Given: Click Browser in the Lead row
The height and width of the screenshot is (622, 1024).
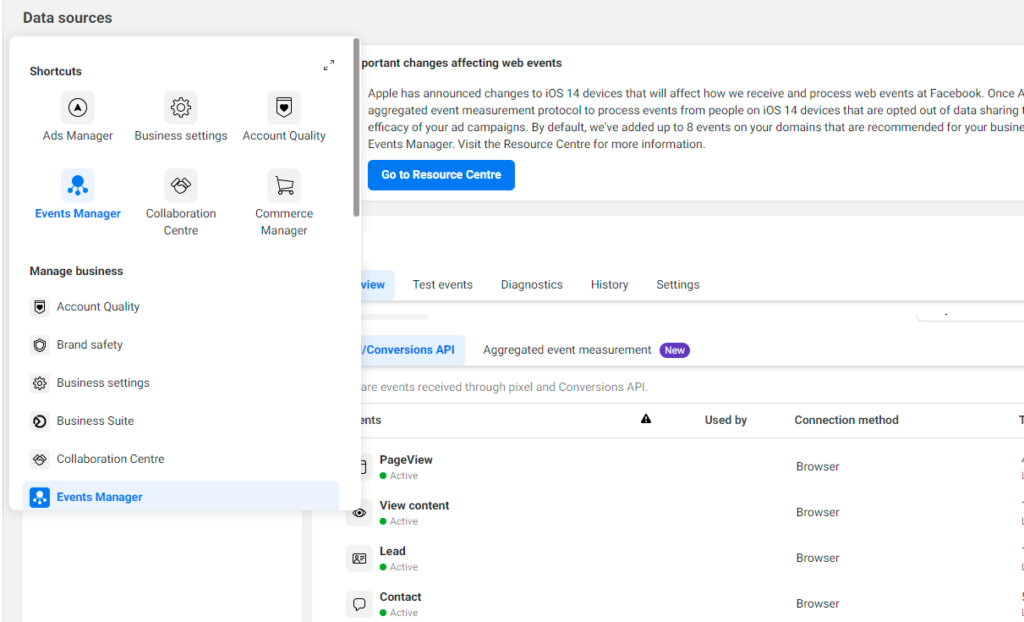Looking at the screenshot, I should 818,558.
